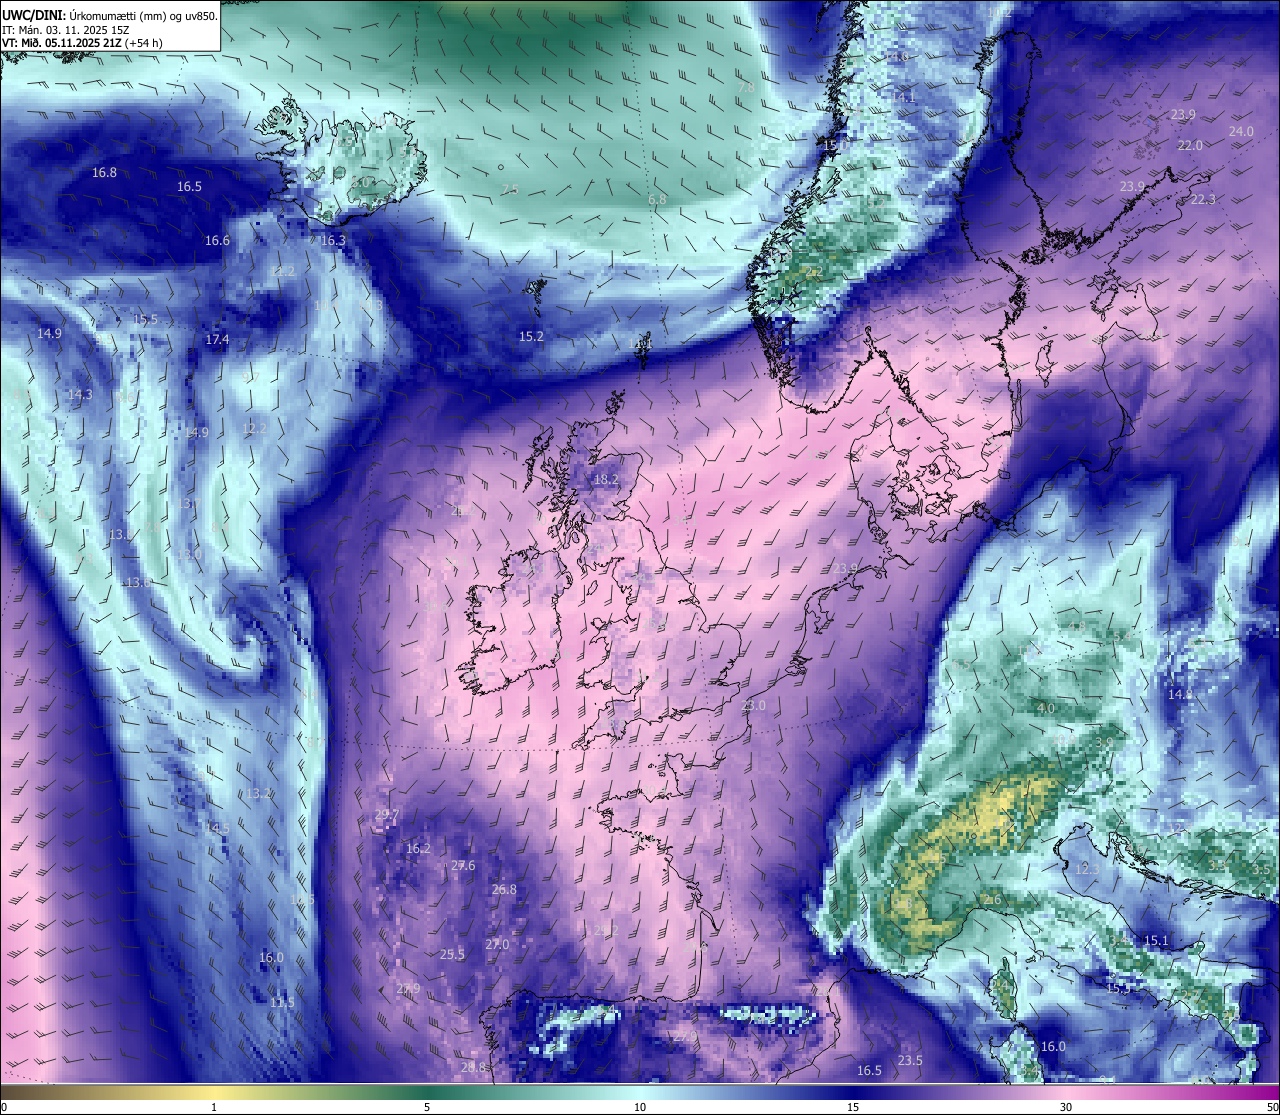Click the 11.5 value in the southwest Atlantic
1280x1115 pixels.
coord(282,1003)
